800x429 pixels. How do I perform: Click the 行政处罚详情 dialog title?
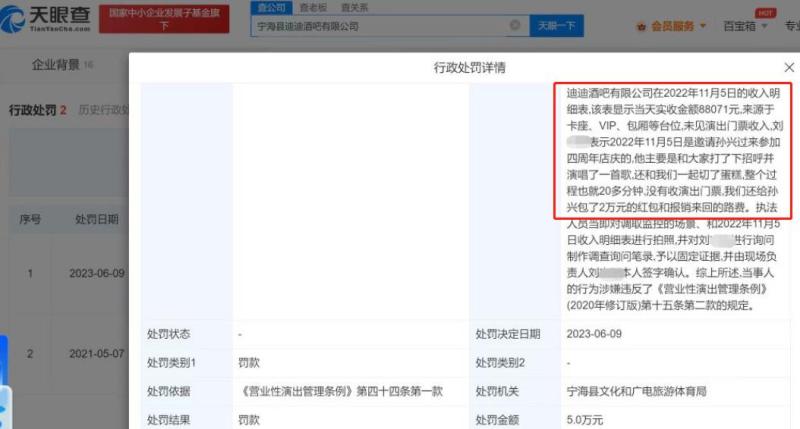tap(469, 68)
